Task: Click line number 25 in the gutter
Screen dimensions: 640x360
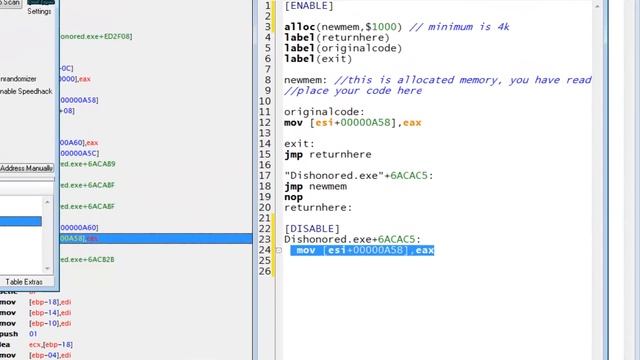Action: pos(264,260)
